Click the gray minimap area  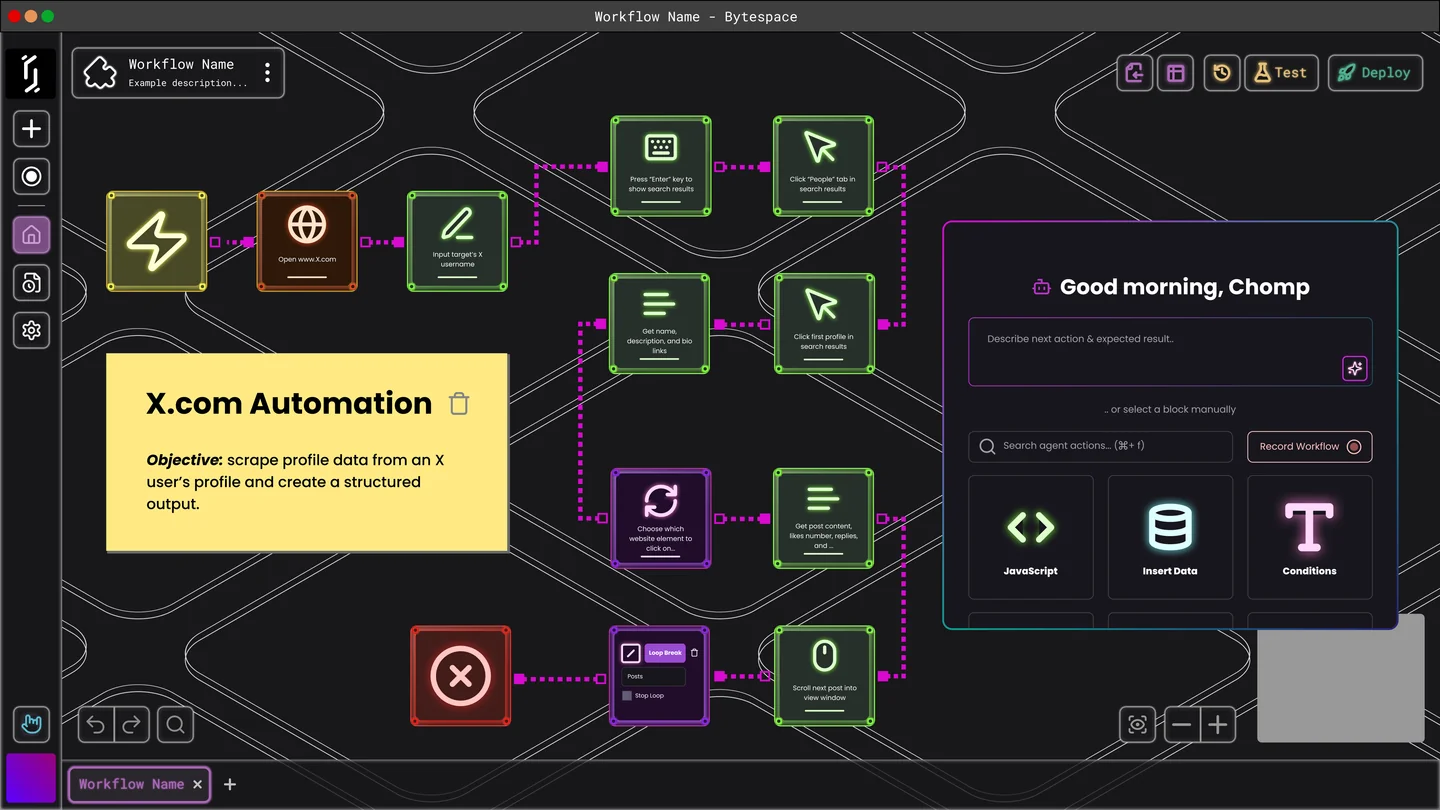[x=1341, y=686]
